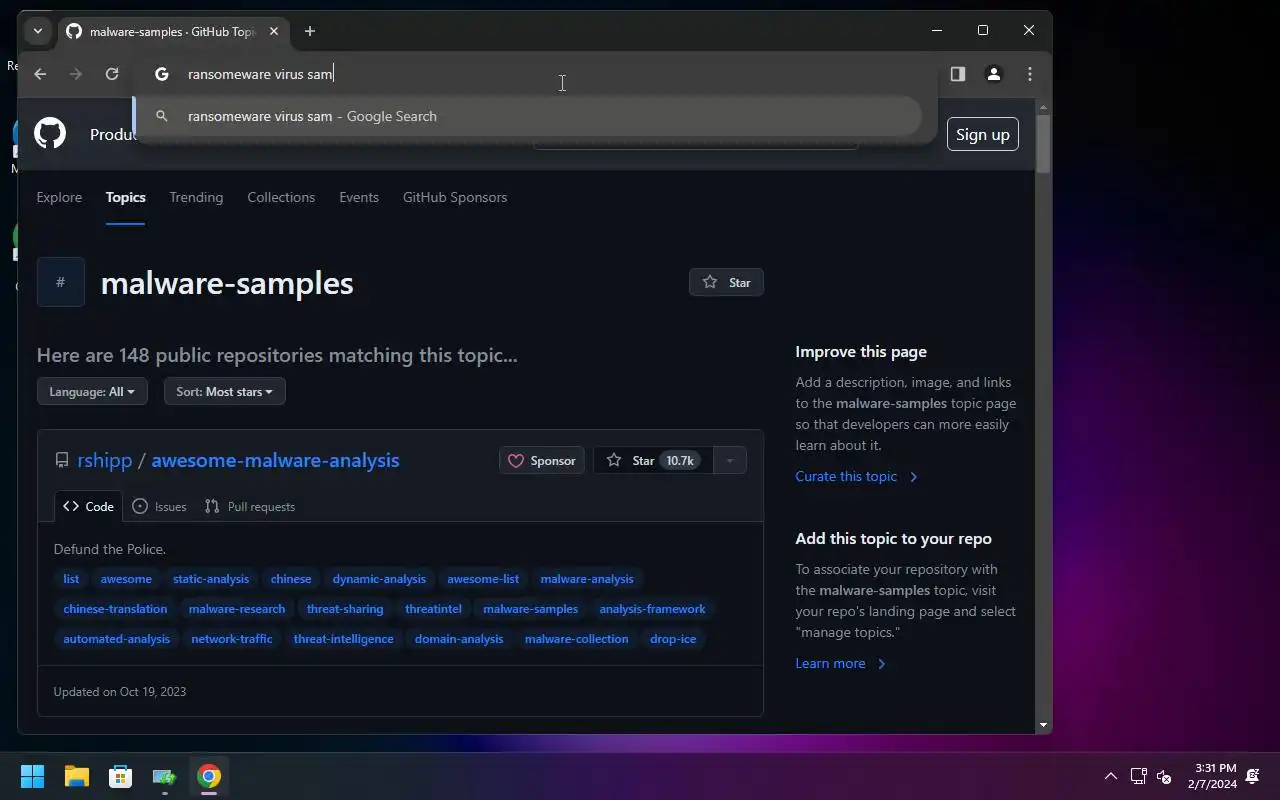The height and width of the screenshot is (800, 1280).
Task: Open Sort: Most stars dropdown
Action: (225, 391)
